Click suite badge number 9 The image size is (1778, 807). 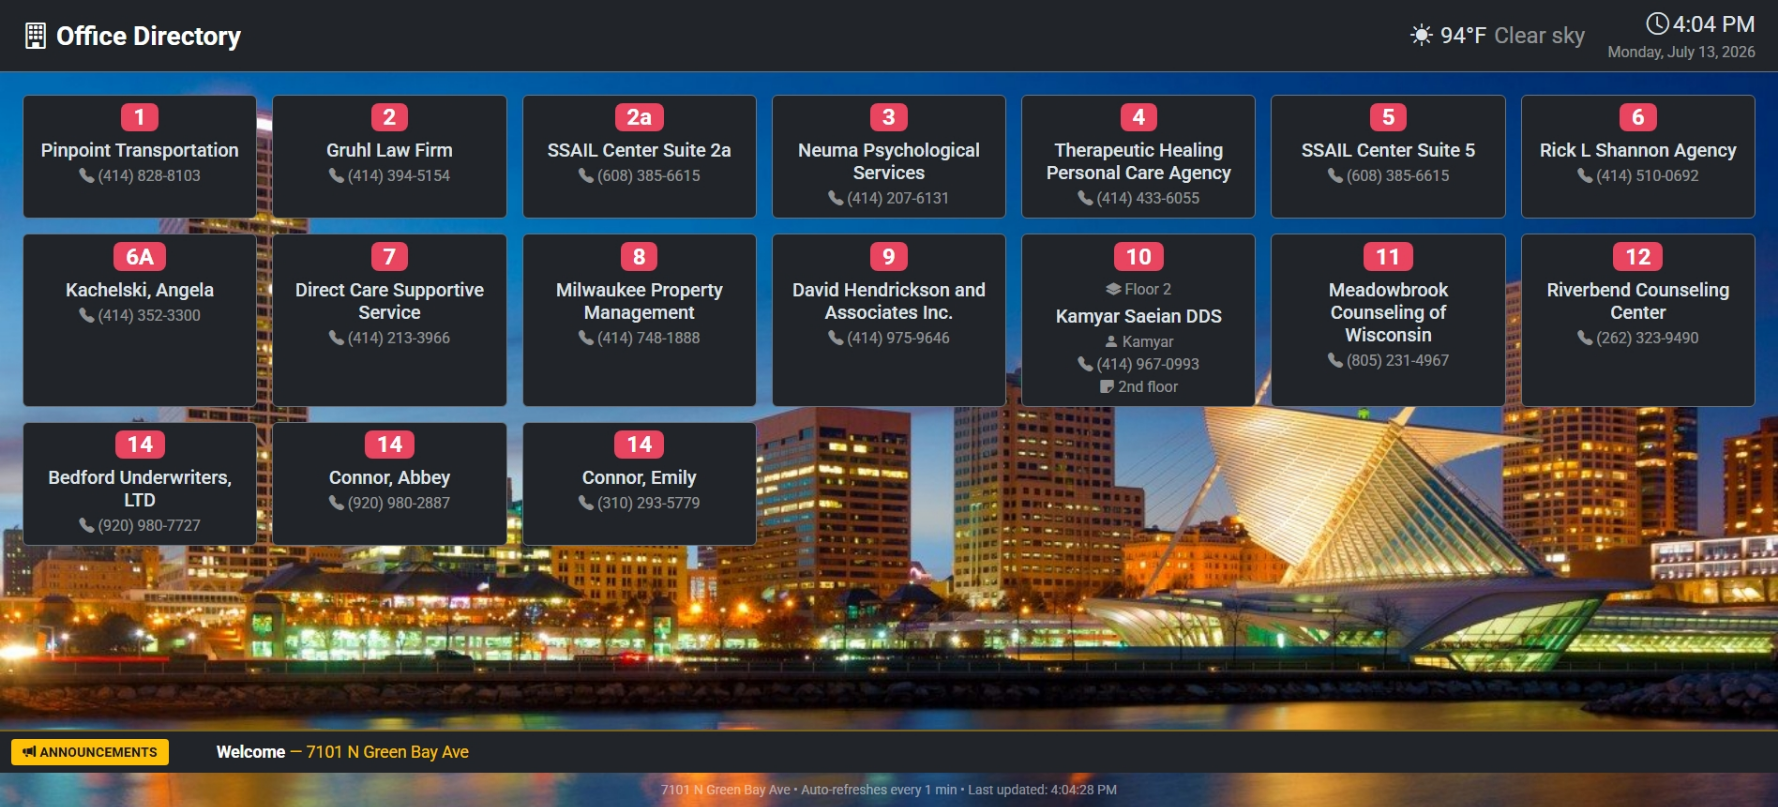(889, 257)
